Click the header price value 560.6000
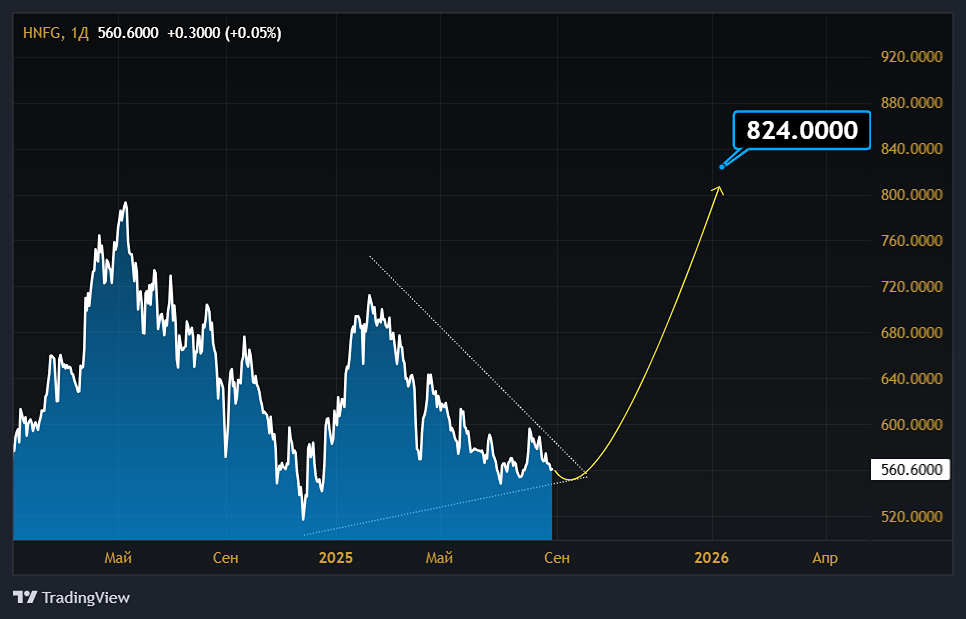Image resolution: width=966 pixels, height=619 pixels. coord(128,33)
